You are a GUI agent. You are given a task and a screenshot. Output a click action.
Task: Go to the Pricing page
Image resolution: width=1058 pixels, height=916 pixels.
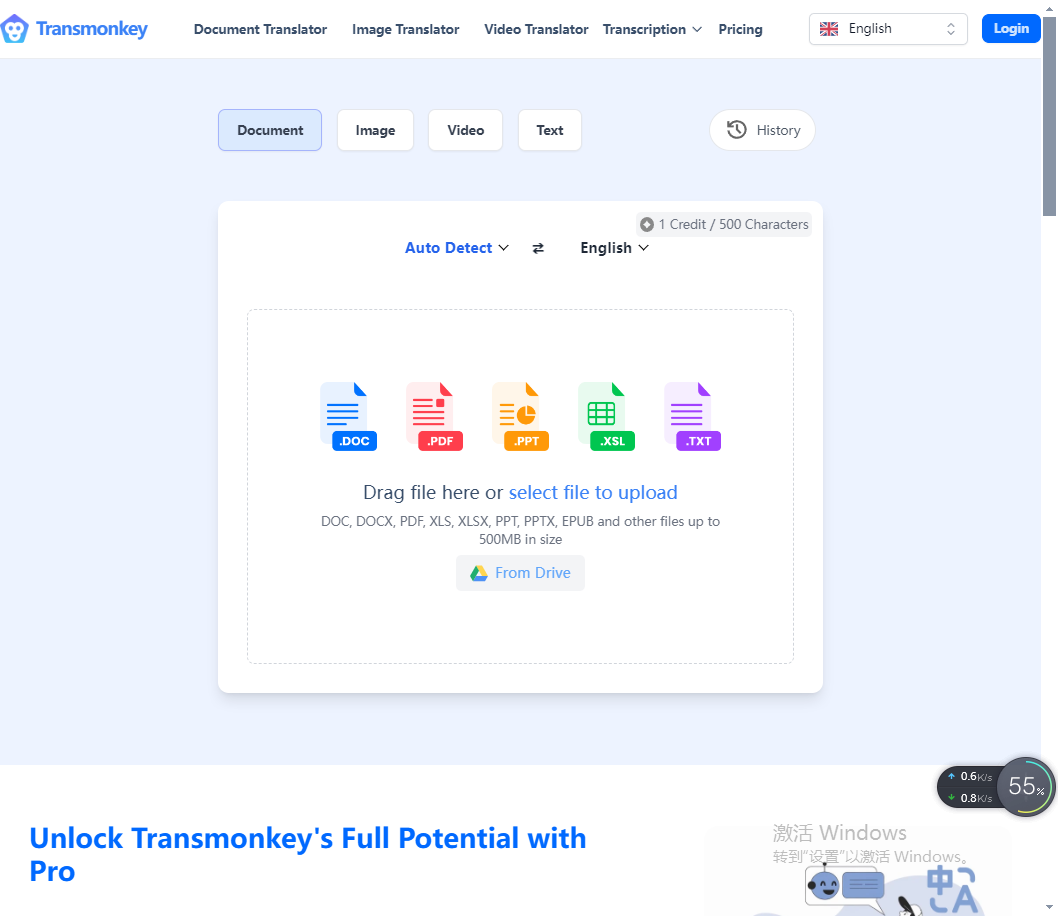coord(740,29)
